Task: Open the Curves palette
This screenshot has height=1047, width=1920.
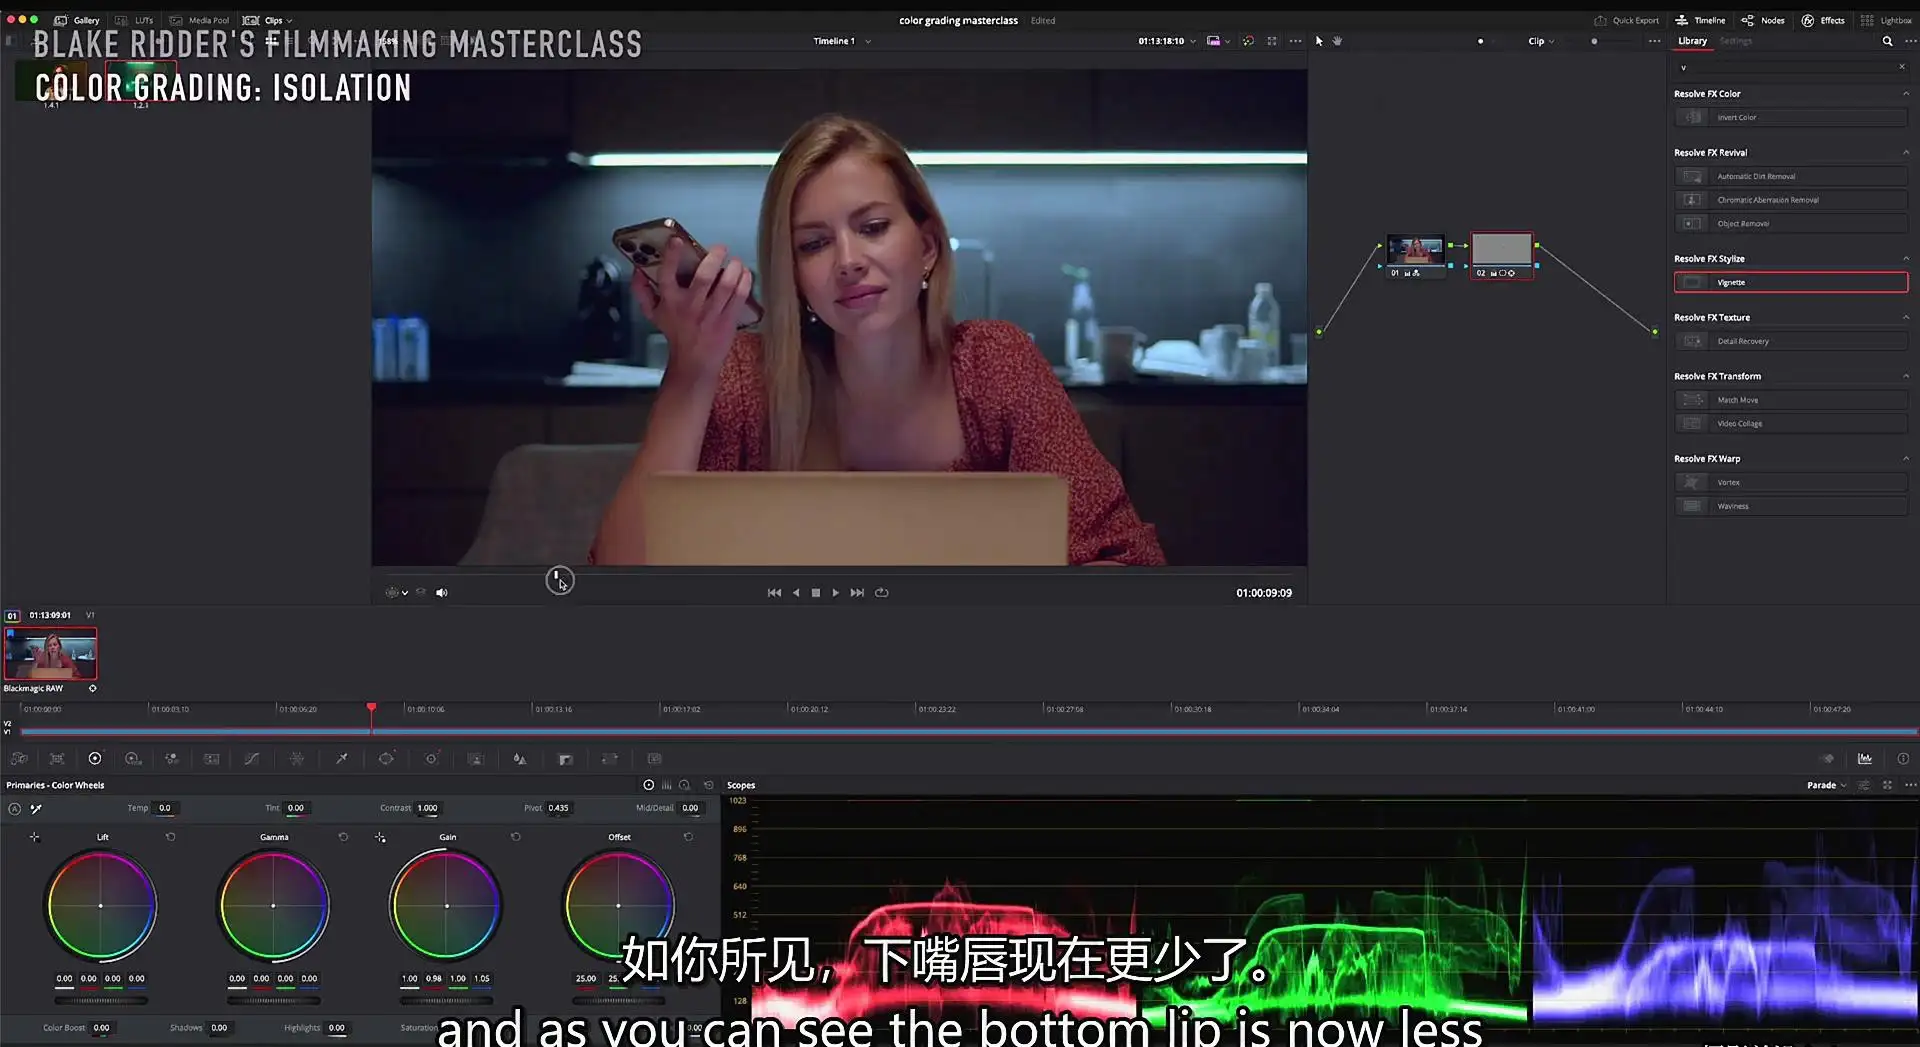Action: [x=252, y=759]
